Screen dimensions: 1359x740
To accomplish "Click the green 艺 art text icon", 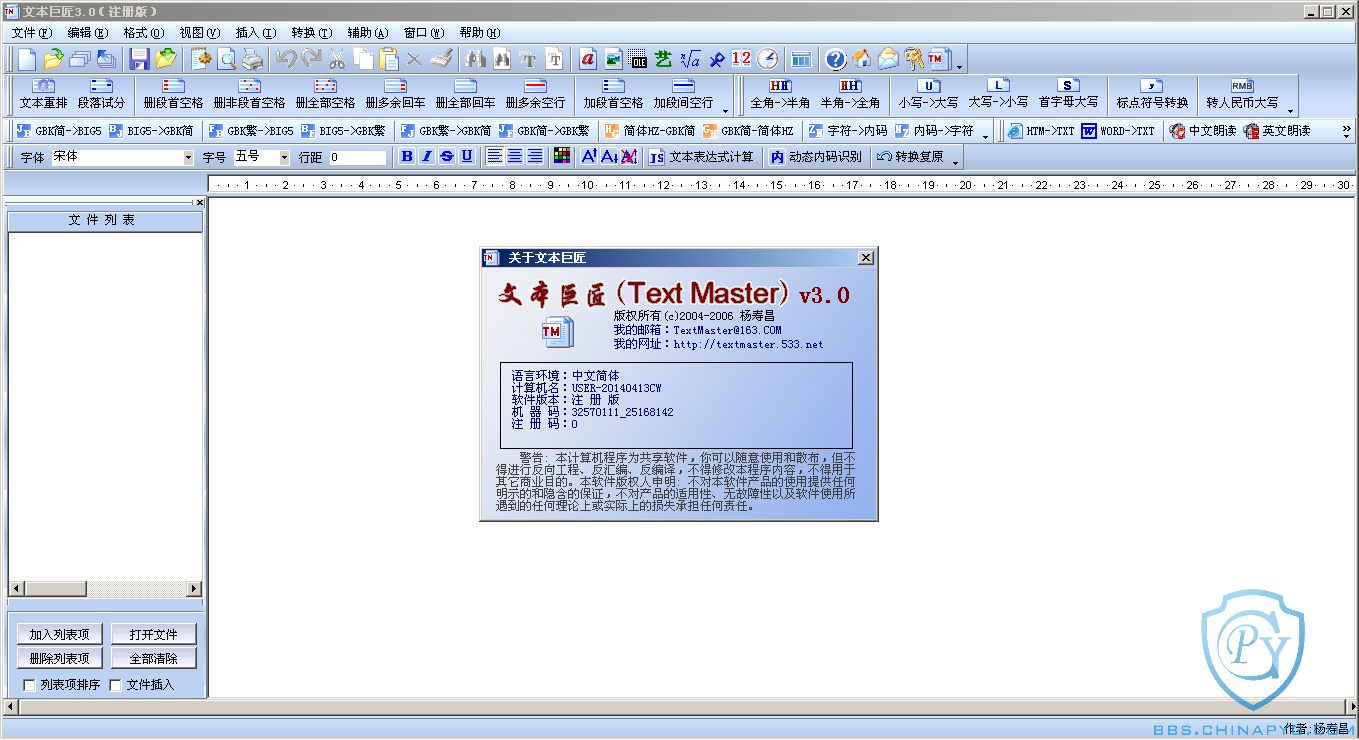I will pyautogui.click(x=663, y=59).
